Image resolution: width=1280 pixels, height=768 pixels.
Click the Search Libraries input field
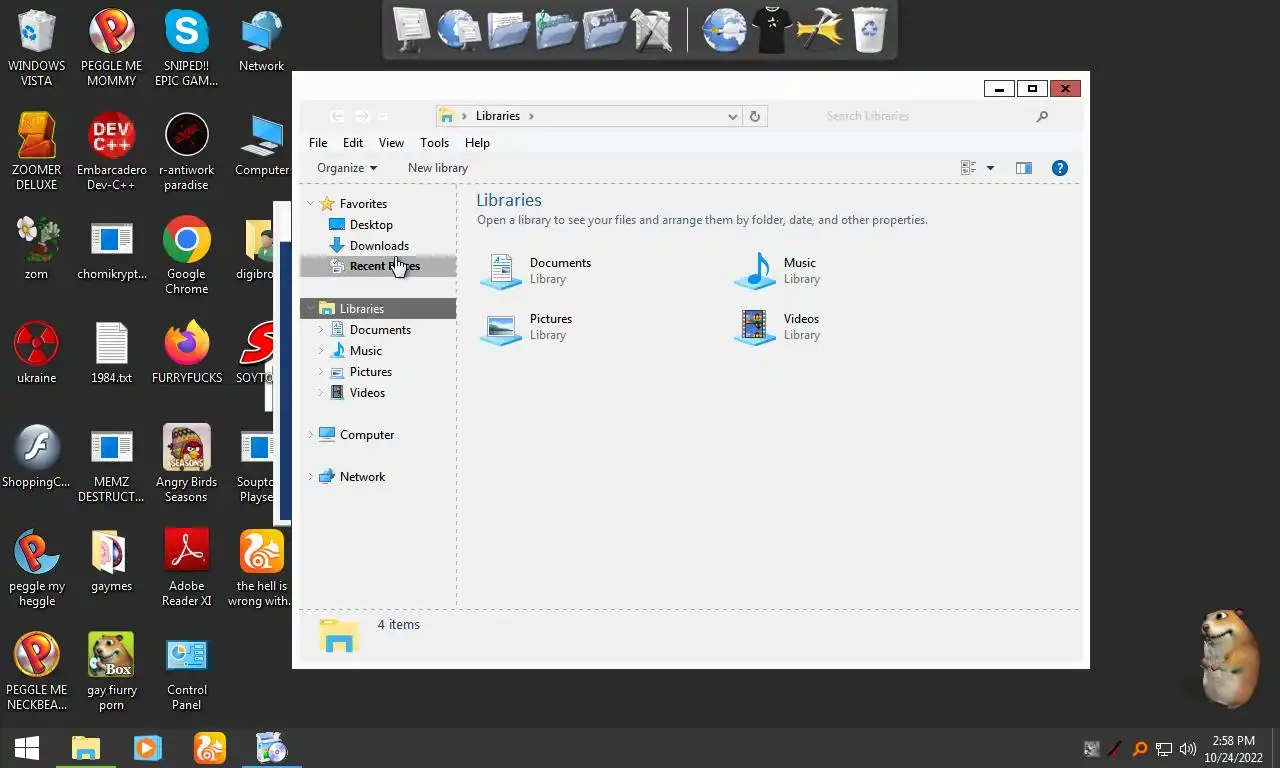tap(925, 116)
